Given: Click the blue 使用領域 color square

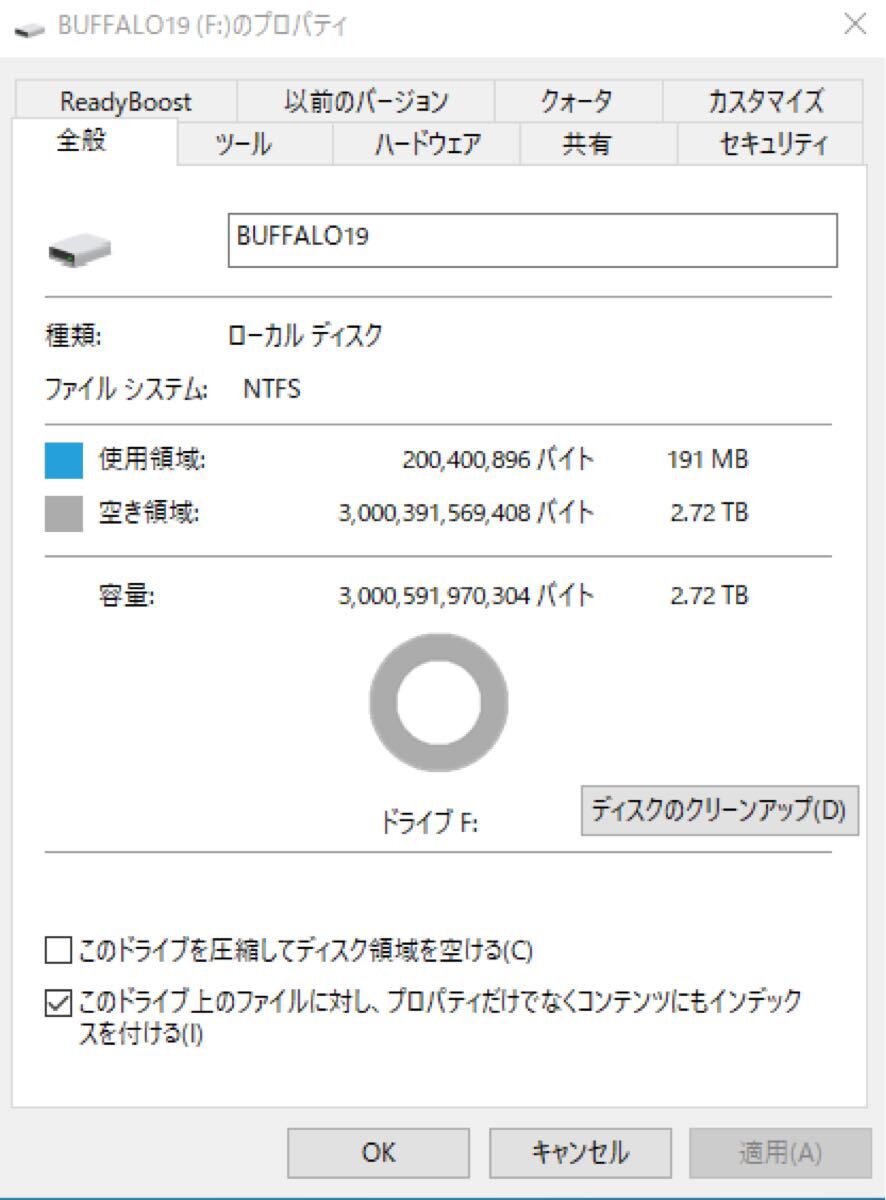Looking at the screenshot, I should click(x=64, y=458).
